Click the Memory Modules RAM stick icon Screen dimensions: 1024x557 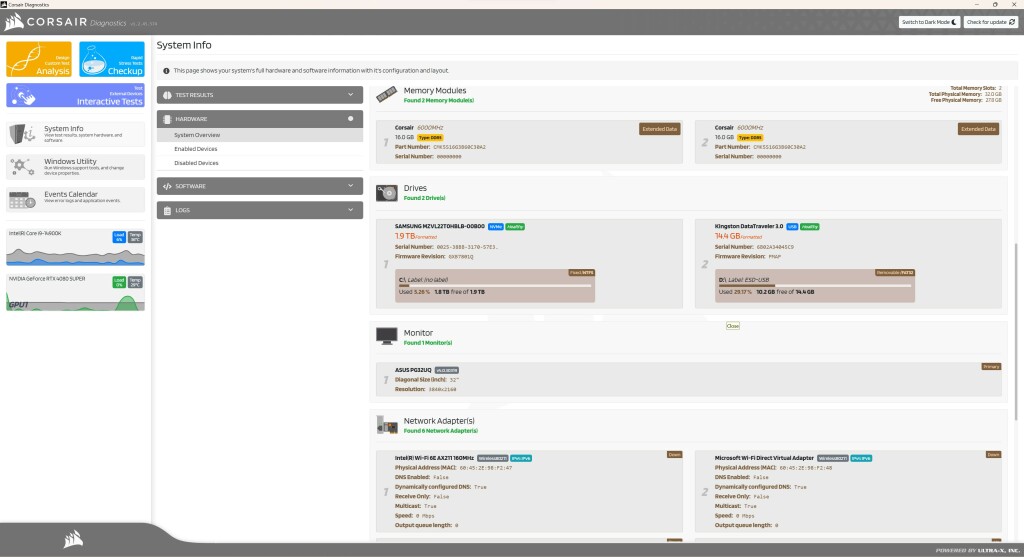387,95
